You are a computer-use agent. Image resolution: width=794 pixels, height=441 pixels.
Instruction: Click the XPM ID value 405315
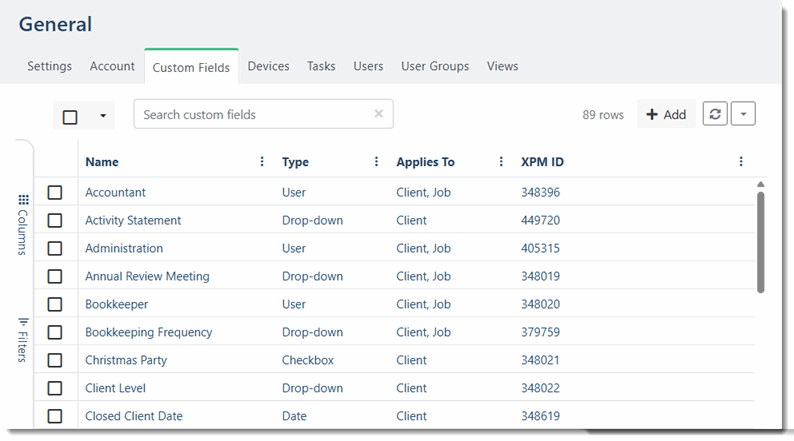(540, 249)
